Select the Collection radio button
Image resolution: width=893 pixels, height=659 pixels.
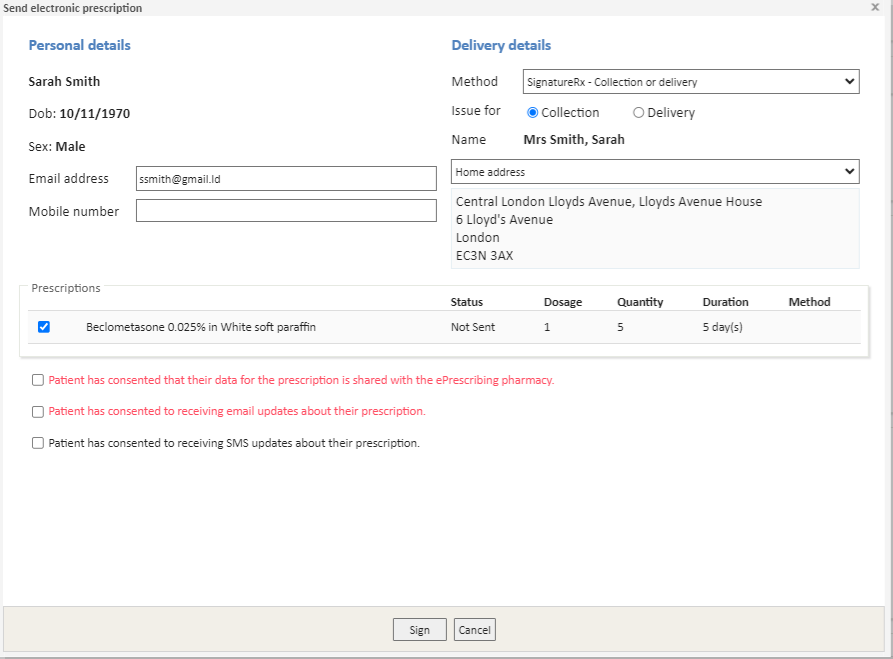[532, 112]
